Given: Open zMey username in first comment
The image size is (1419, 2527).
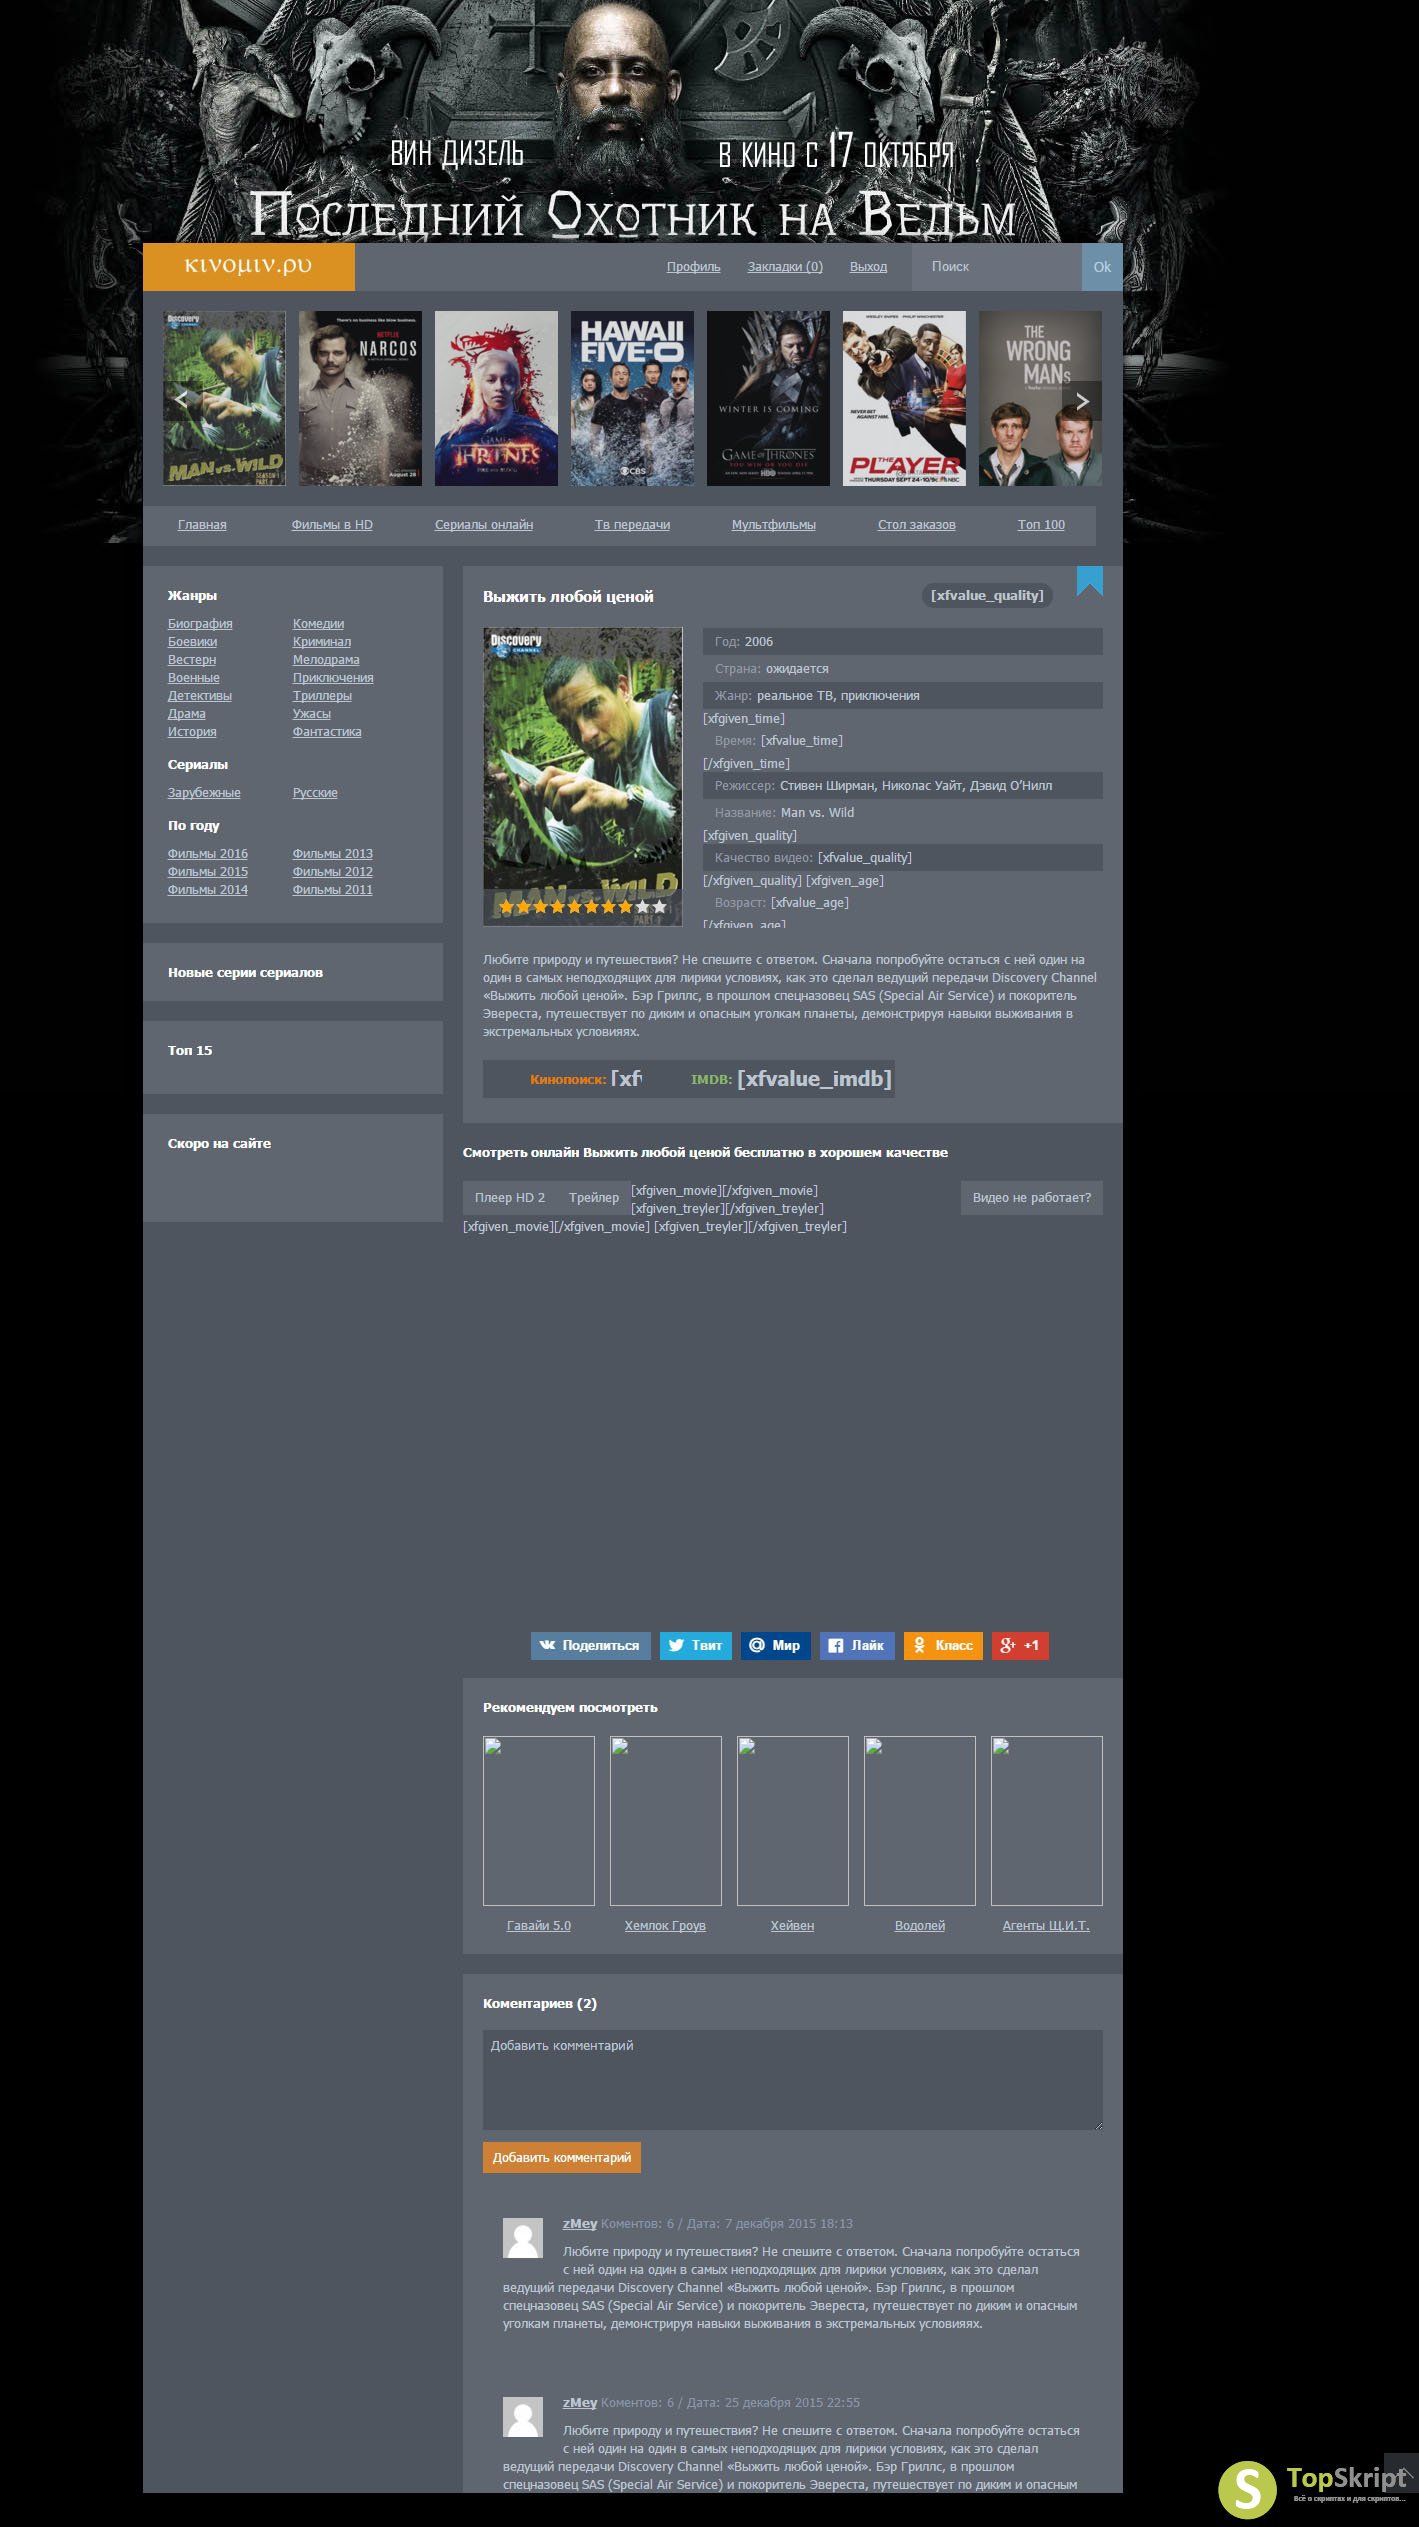Looking at the screenshot, I should (x=580, y=2224).
